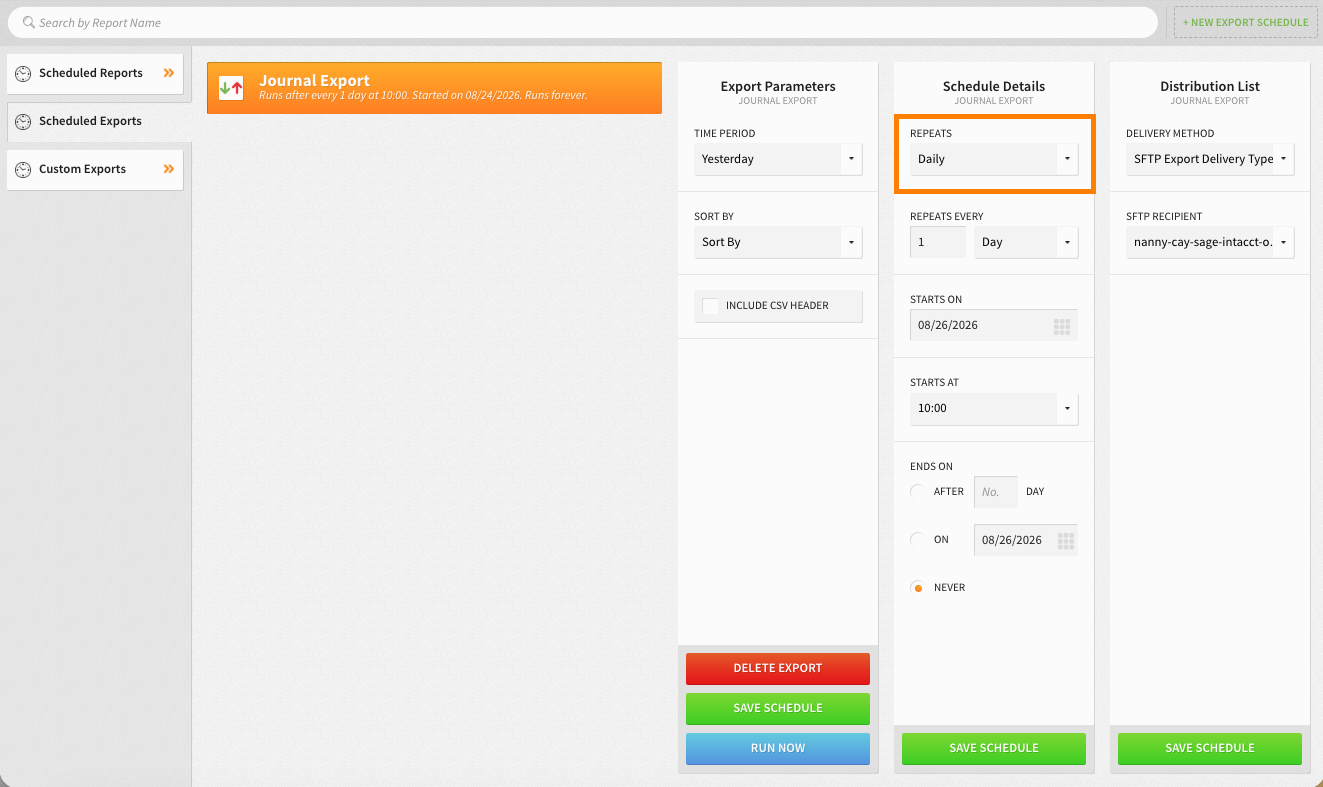Image resolution: width=1323 pixels, height=787 pixels.
Task: Open the Repeats Daily dropdown
Action: (994, 159)
